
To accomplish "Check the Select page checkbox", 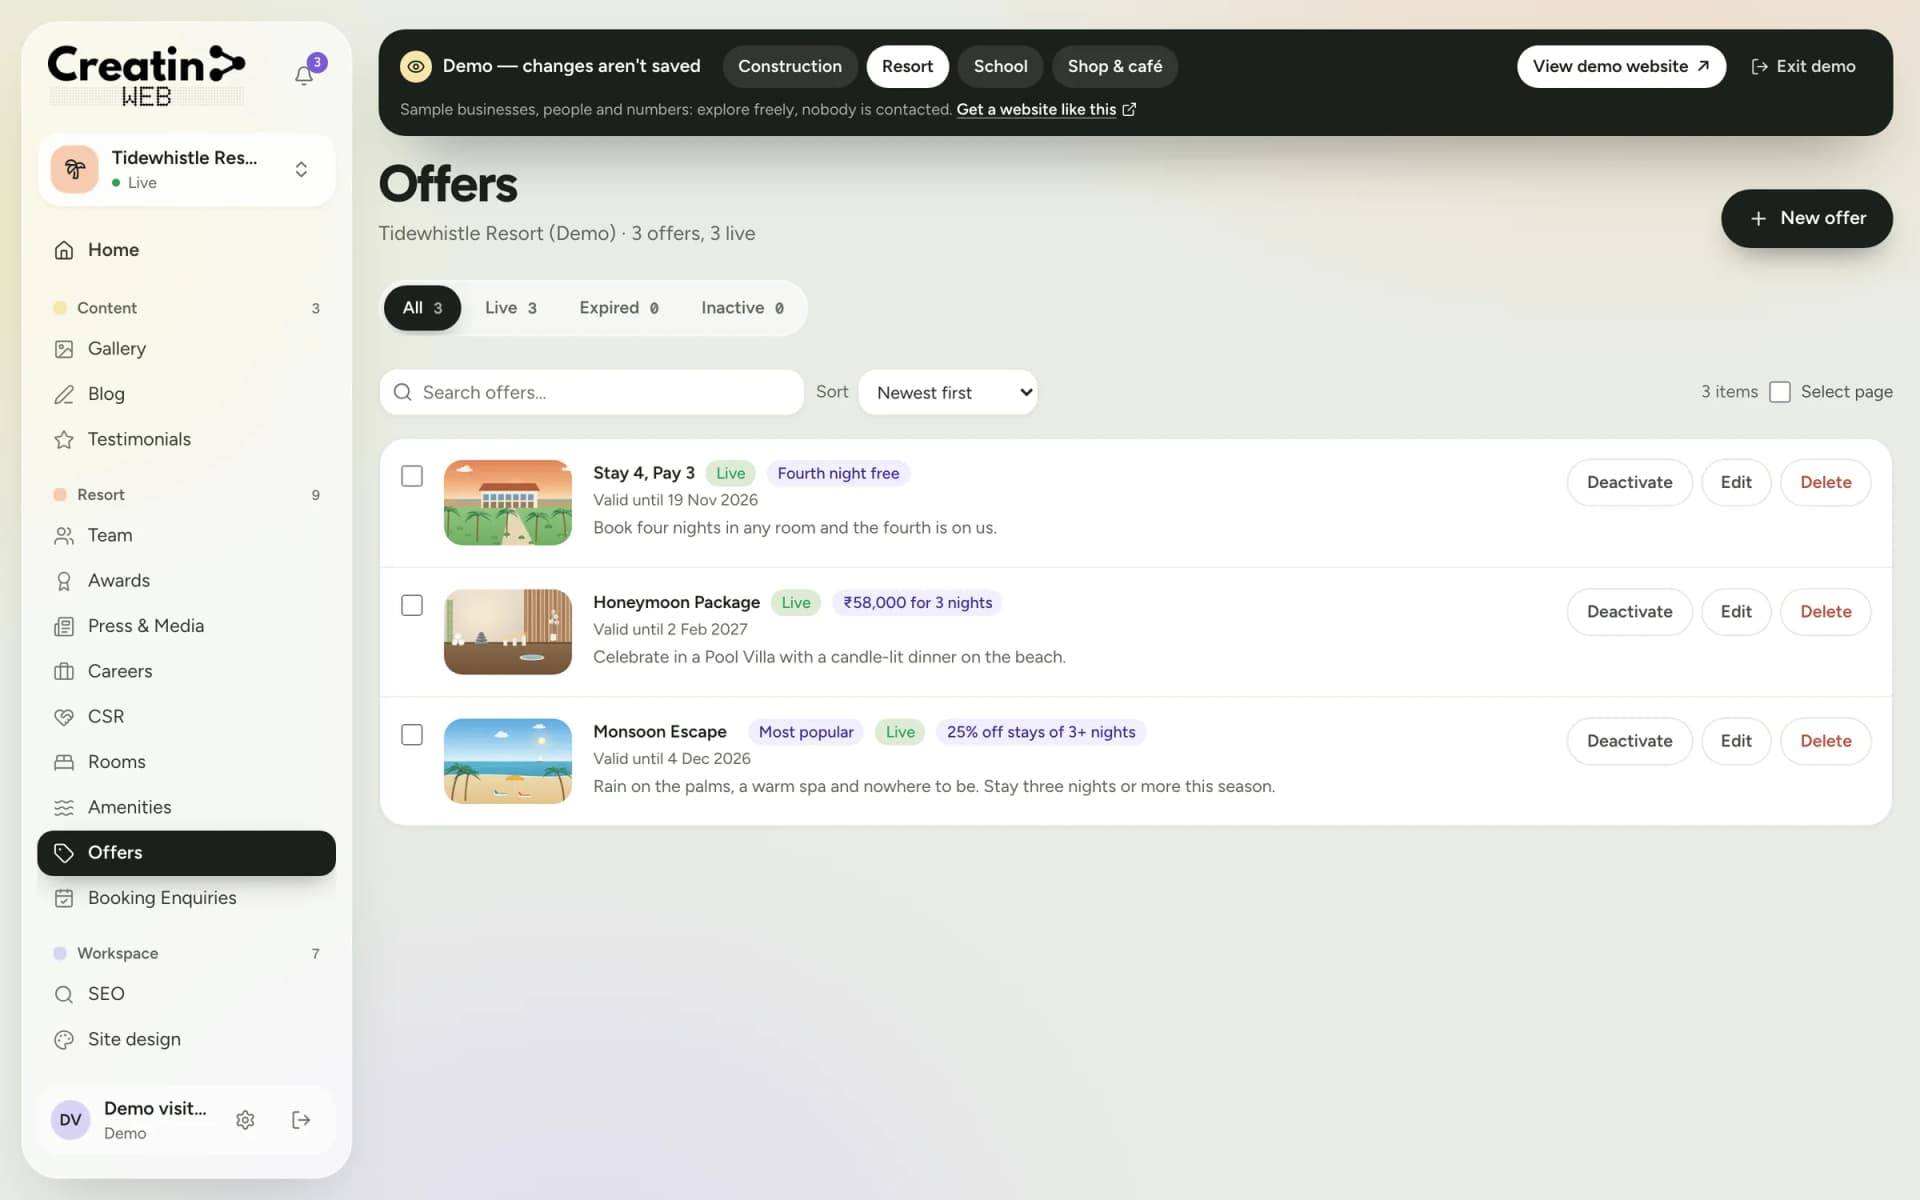I will tap(1780, 392).
